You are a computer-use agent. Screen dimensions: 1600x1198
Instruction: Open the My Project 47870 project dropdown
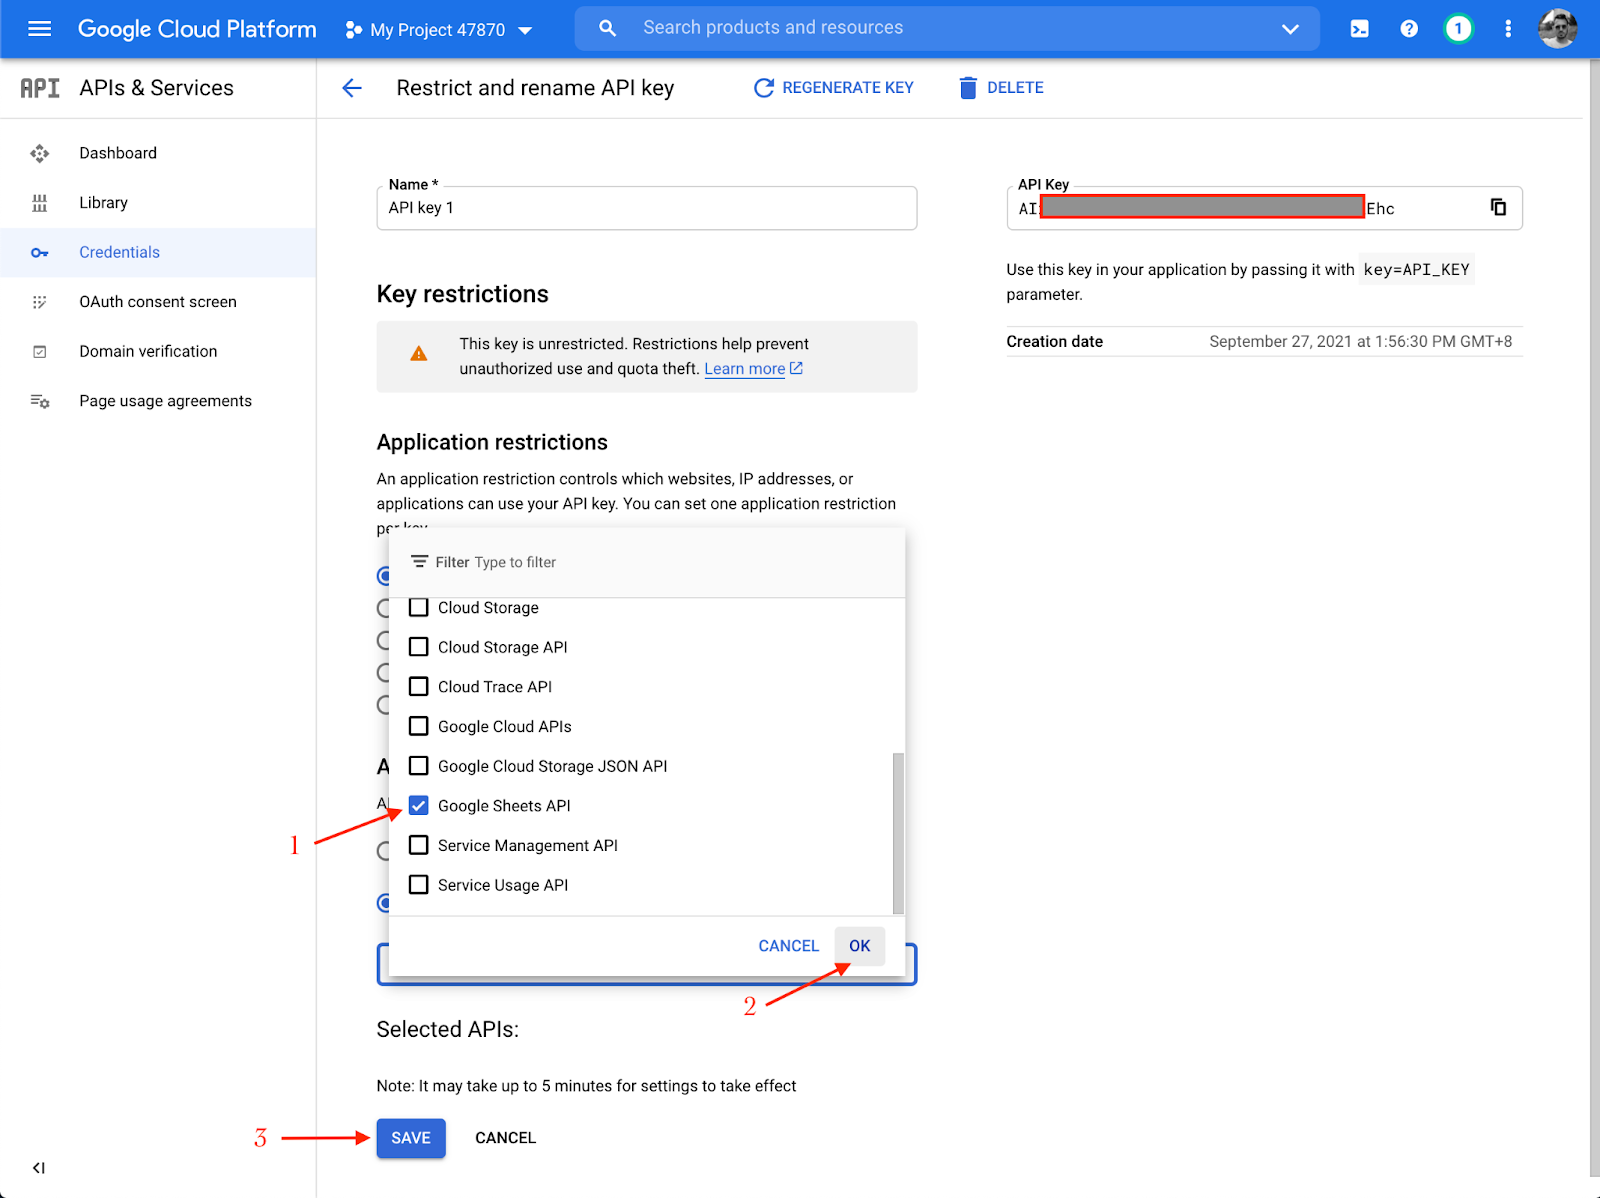click(x=438, y=29)
